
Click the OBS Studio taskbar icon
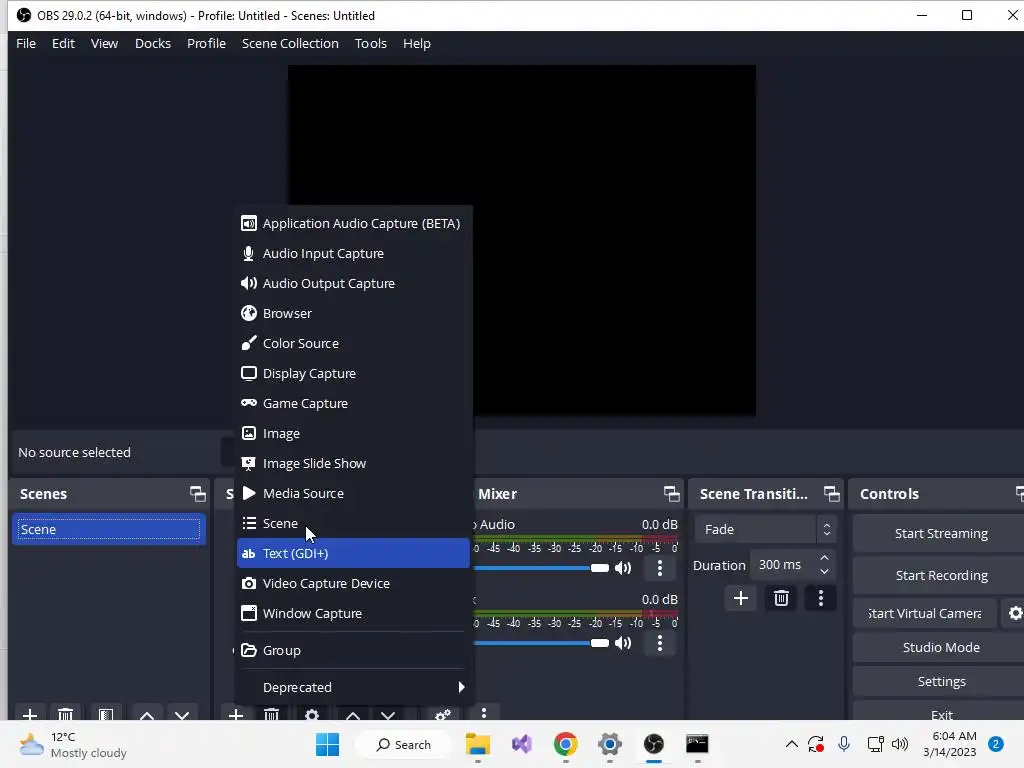coord(654,744)
